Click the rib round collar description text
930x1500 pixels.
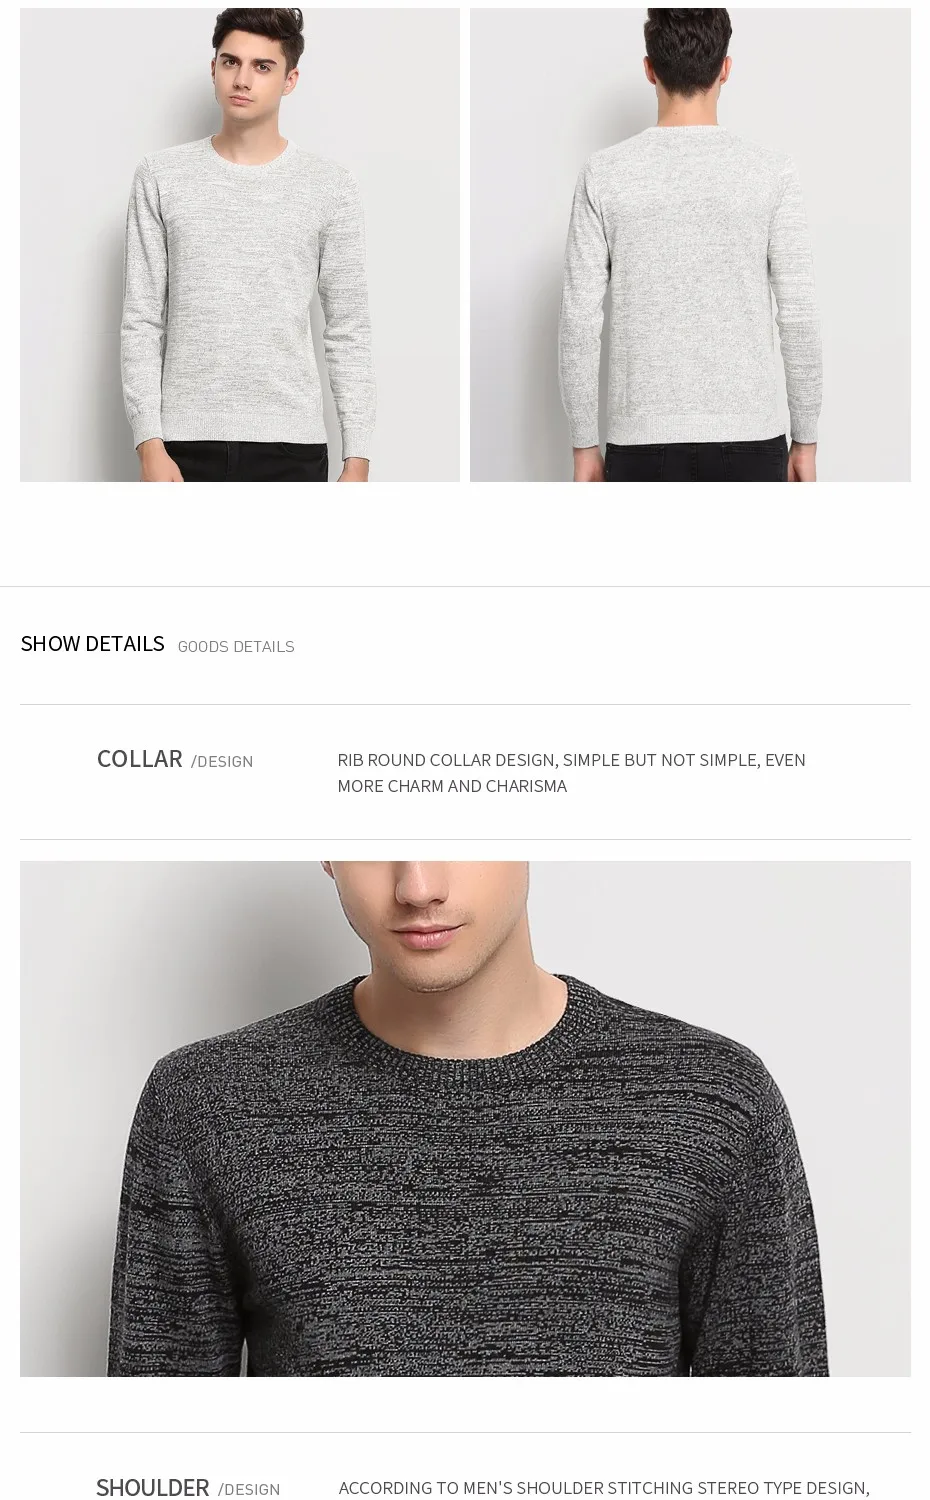571,773
